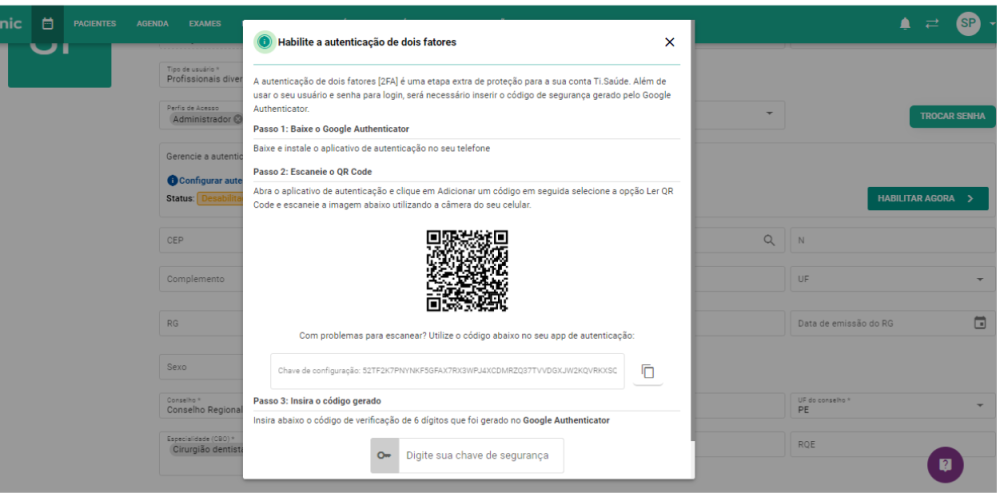Go to the EXAMES menu
Screen dimensions: 1000x497
pyautogui.click(x=205, y=24)
